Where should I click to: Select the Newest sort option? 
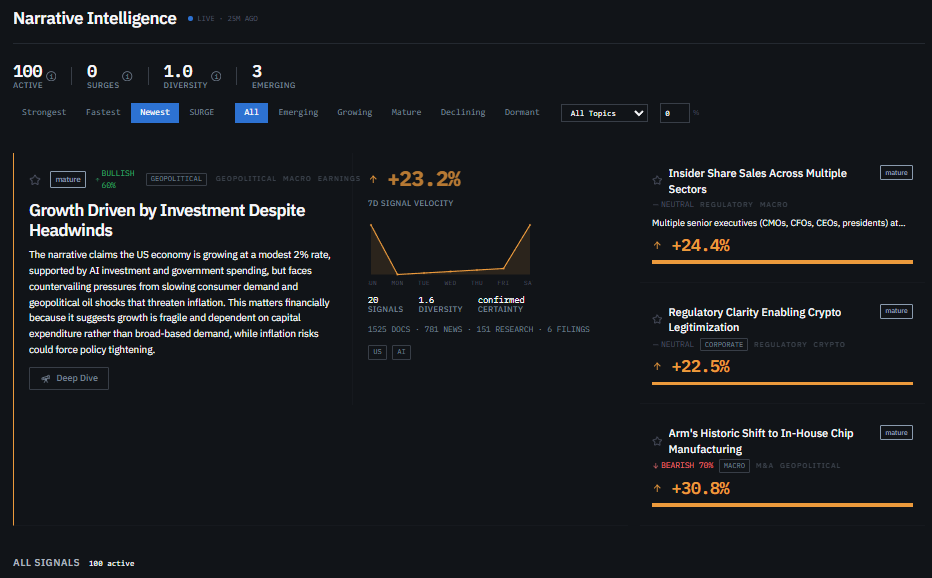click(x=155, y=112)
